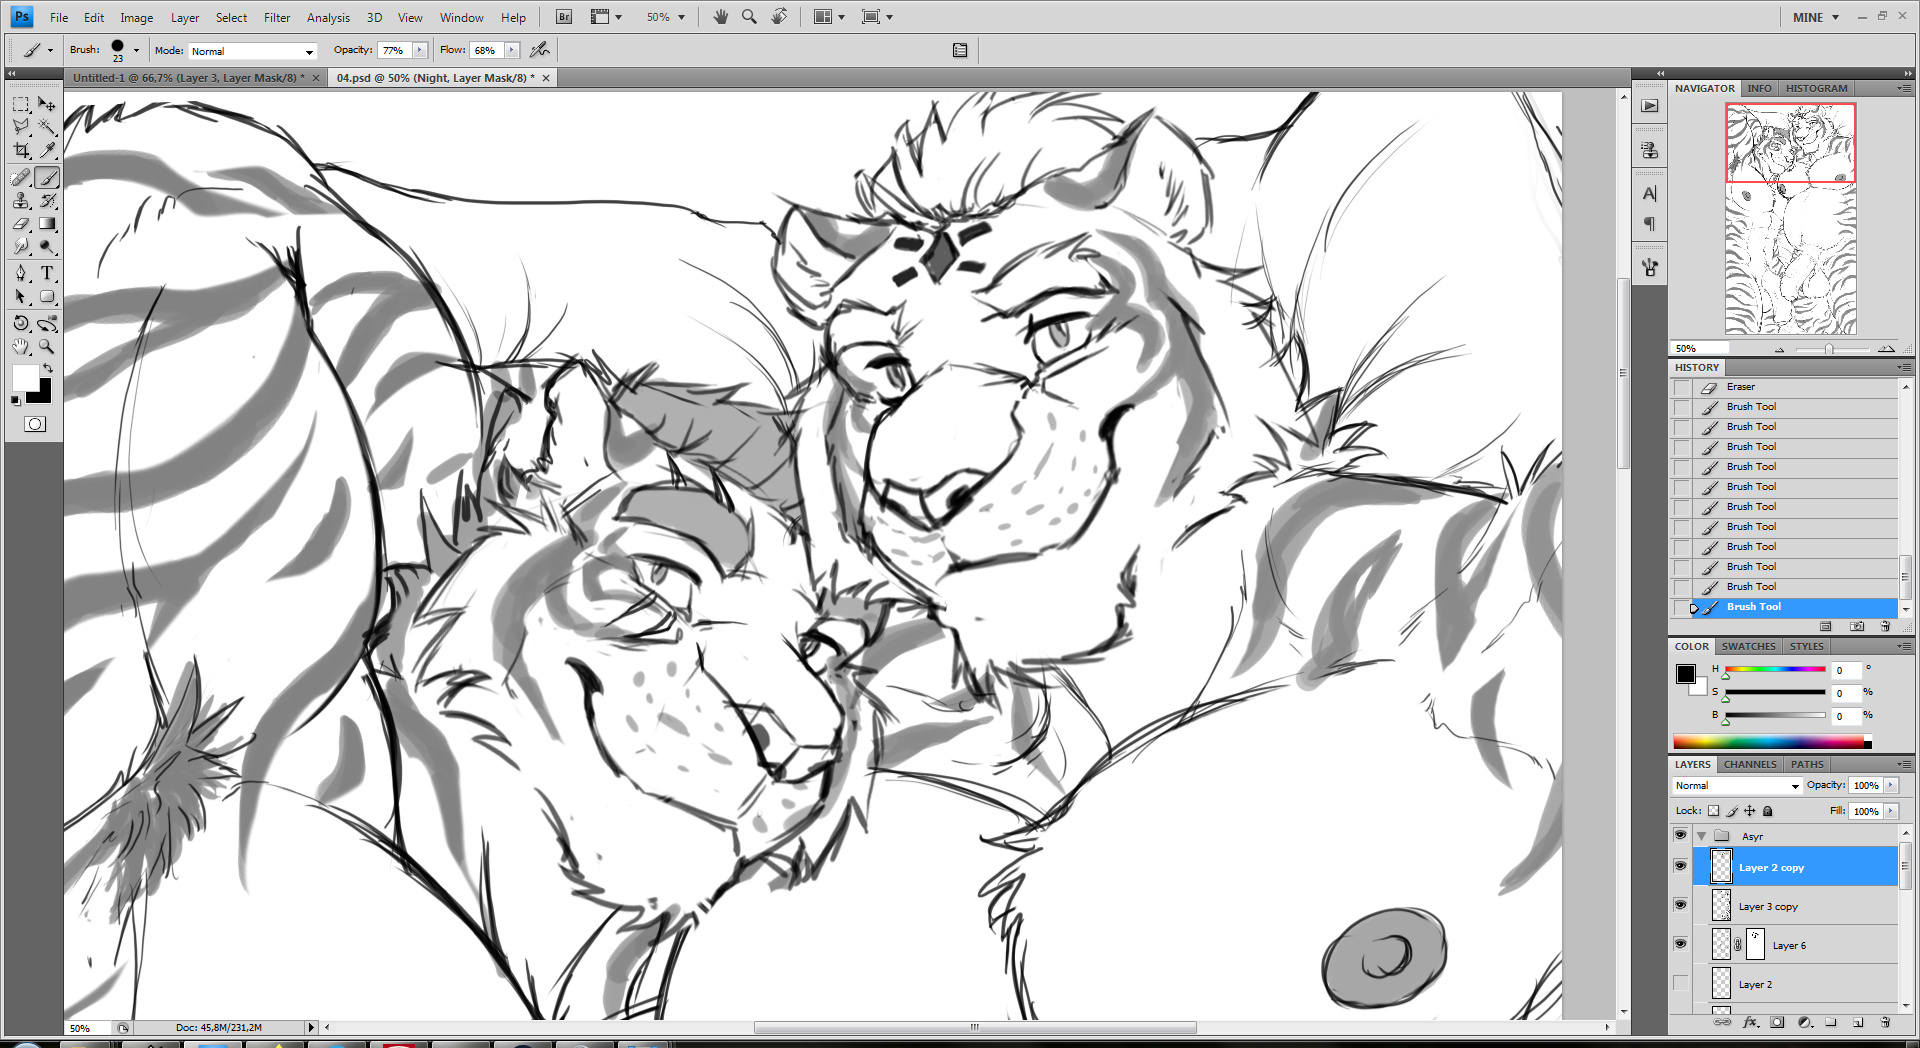Open the Filter menu

point(277,17)
